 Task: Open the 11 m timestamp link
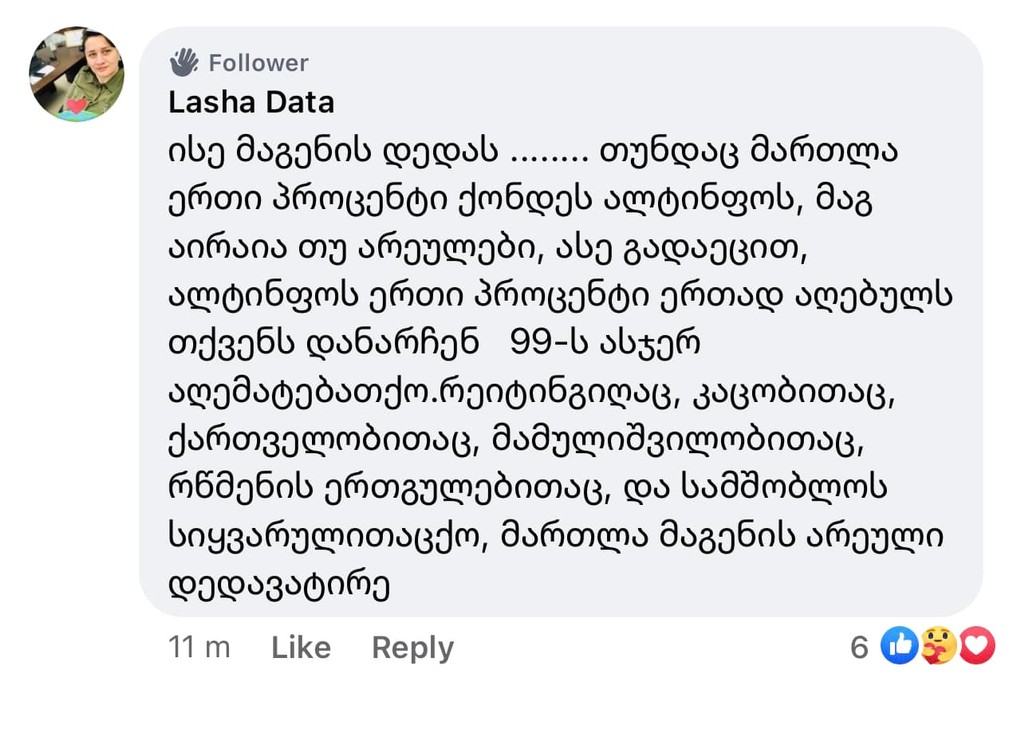pyautogui.click(x=199, y=648)
